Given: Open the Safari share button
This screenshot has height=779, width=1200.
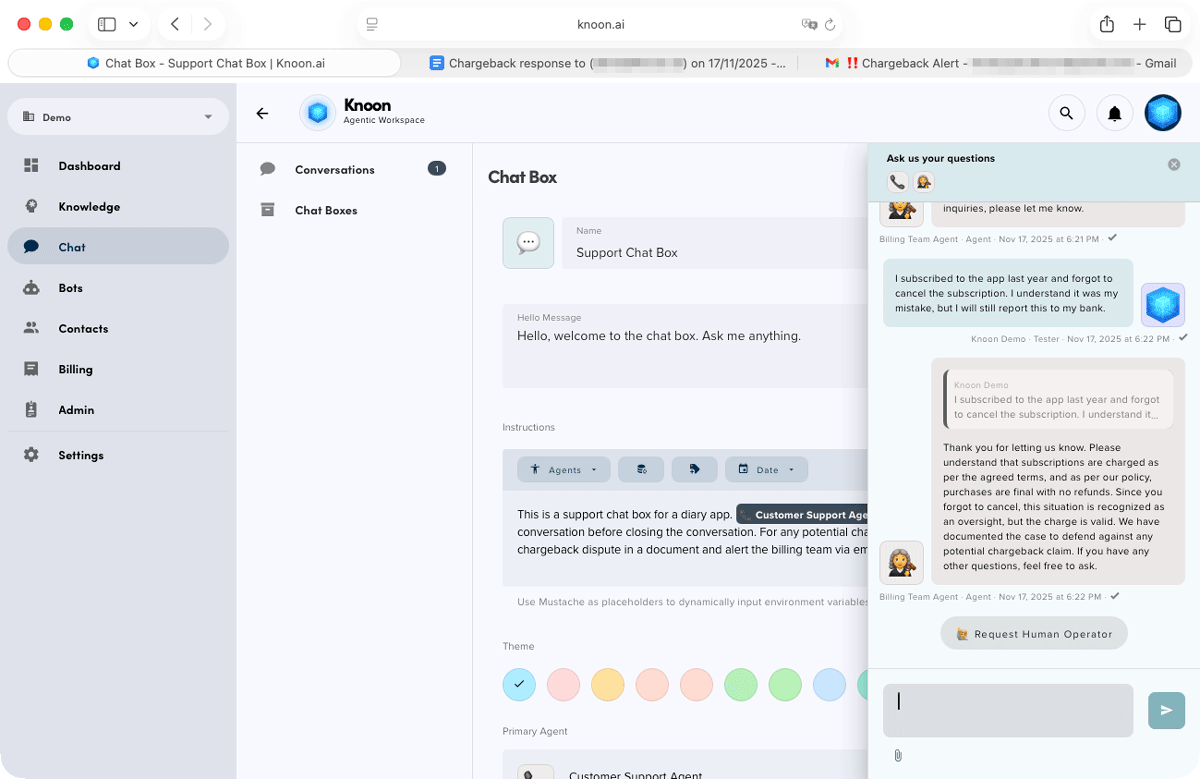Looking at the screenshot, I should coord(1107,24).
